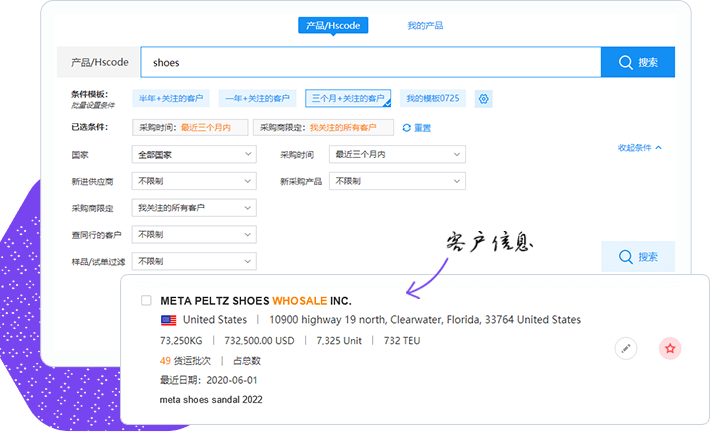Open the 新进供应商 dropdown
The width and height of the screenshot is (710, 432).
[194, 181]
